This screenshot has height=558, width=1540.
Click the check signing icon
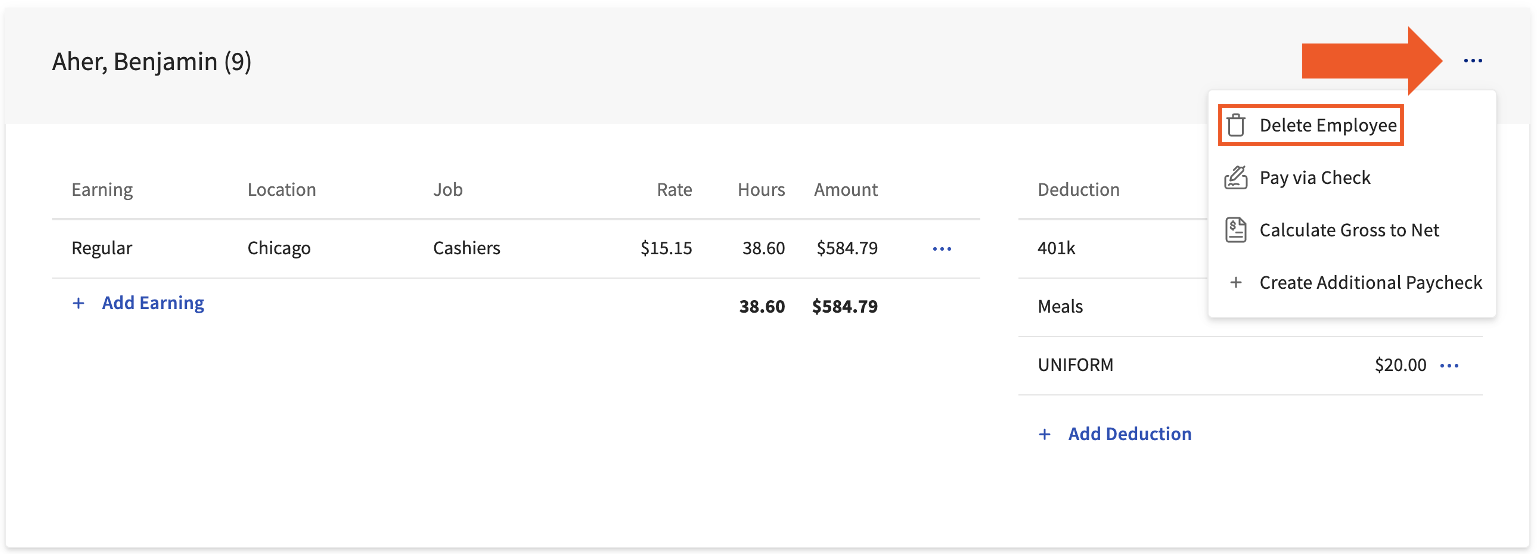[x=1236, y=178]
